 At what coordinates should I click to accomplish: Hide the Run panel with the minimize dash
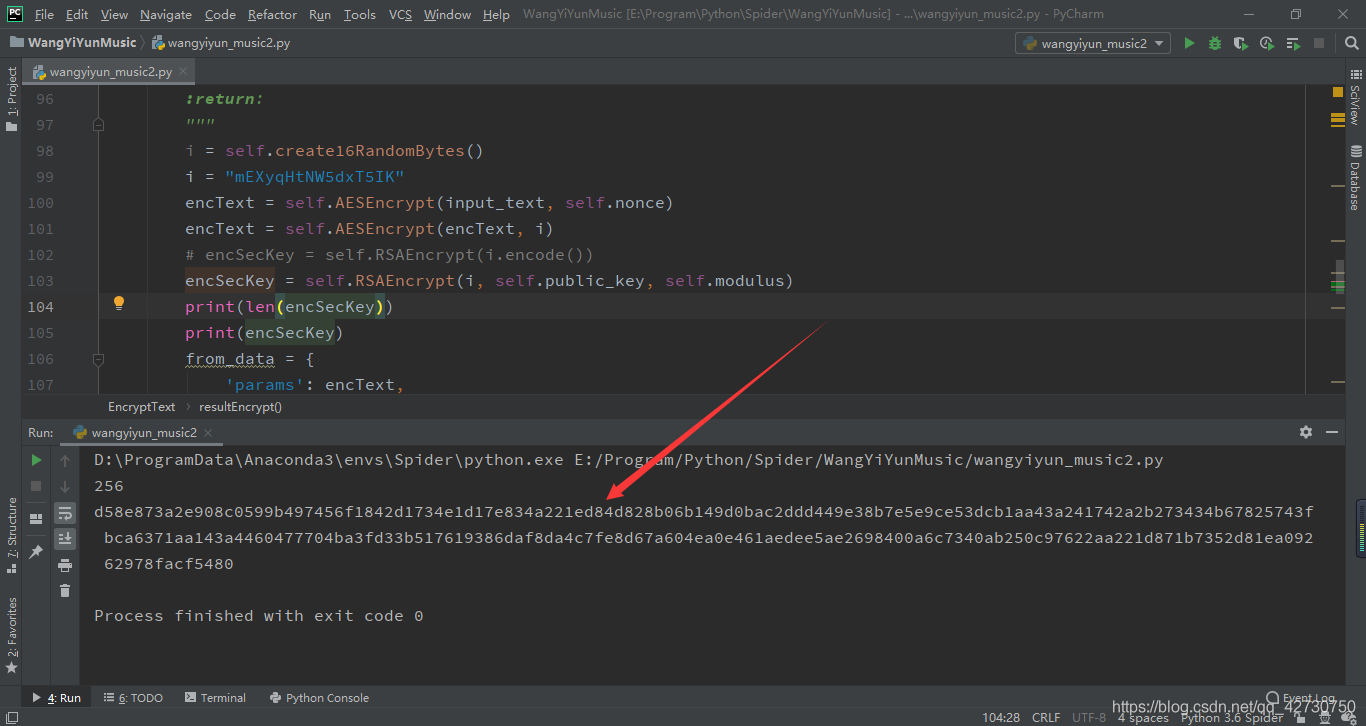click(x=1332, y=432)
